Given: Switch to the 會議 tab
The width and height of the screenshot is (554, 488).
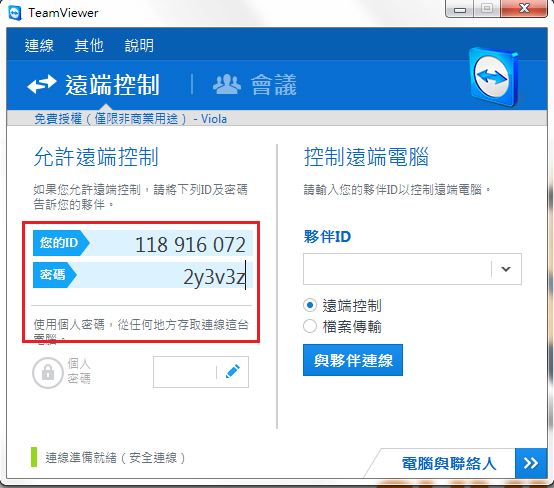Looking at the screenshot, I should (255, 84).
